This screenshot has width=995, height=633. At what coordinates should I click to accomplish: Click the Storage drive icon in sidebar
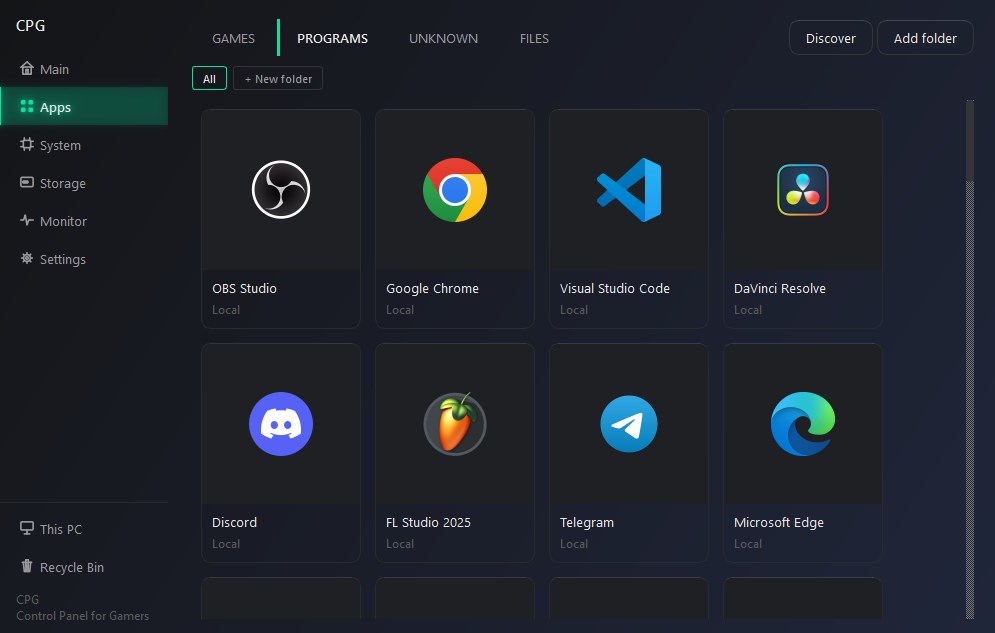coord(27,182)
